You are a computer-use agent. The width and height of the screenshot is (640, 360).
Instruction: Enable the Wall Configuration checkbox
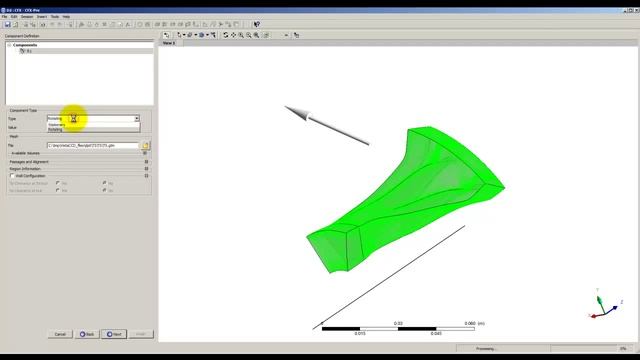[12, 176]
